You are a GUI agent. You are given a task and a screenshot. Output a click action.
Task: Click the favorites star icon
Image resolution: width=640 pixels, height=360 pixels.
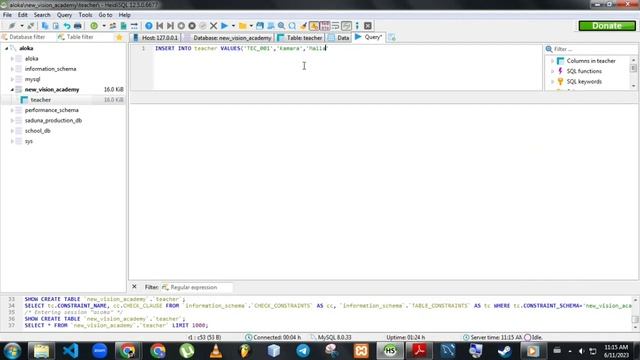coord(119,37)
